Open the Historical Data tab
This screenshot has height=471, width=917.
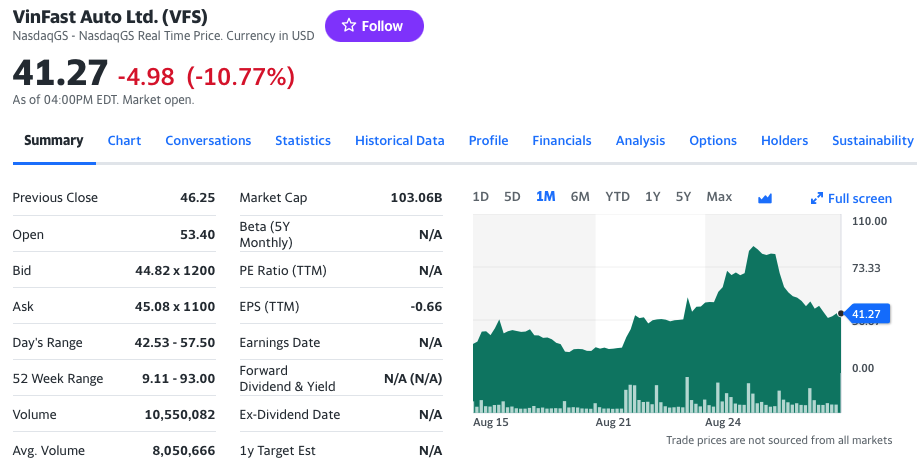pyautogui.click(x=399, y=140)
